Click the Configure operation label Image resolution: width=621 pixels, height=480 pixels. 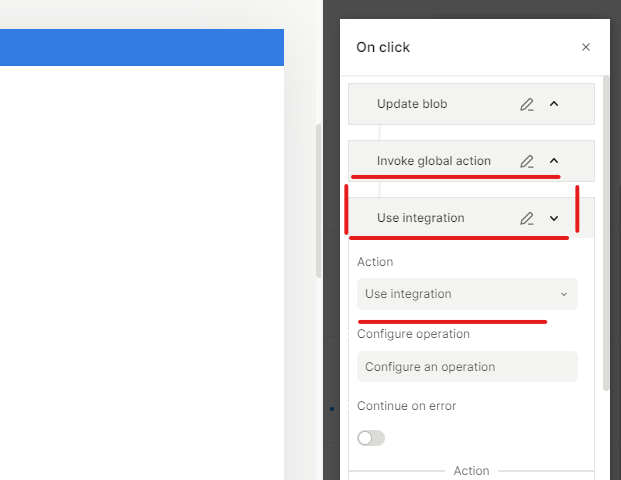click(413, 334)
